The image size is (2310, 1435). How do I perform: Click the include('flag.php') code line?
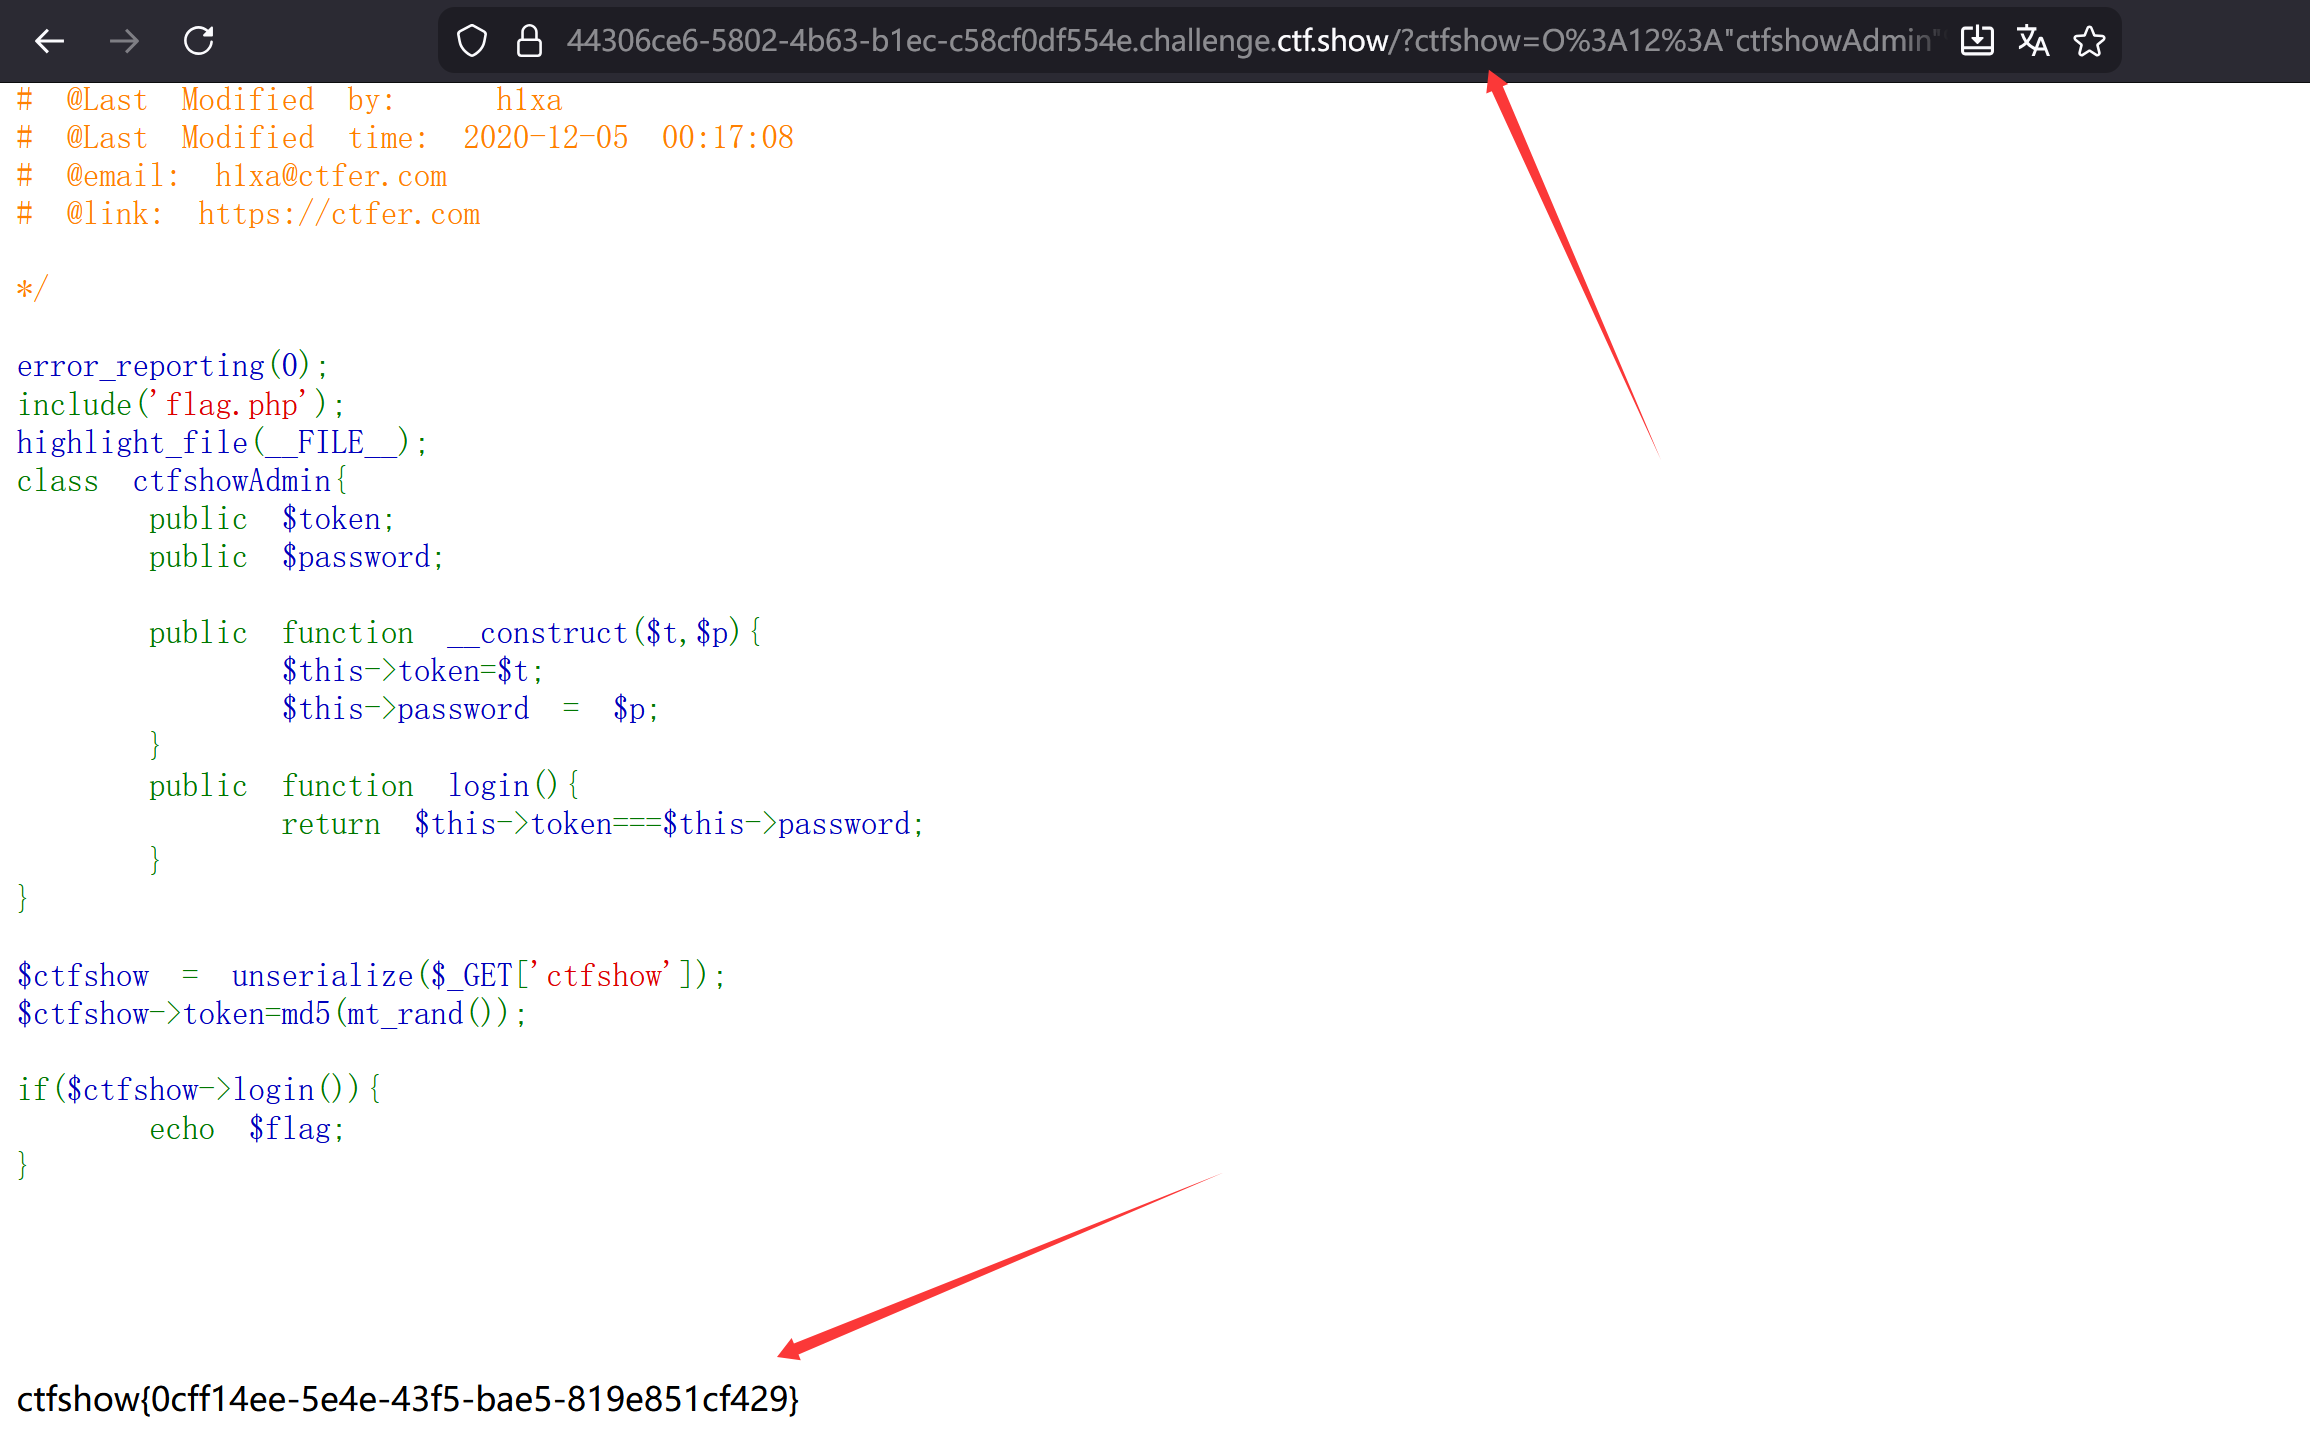(180, 404)
